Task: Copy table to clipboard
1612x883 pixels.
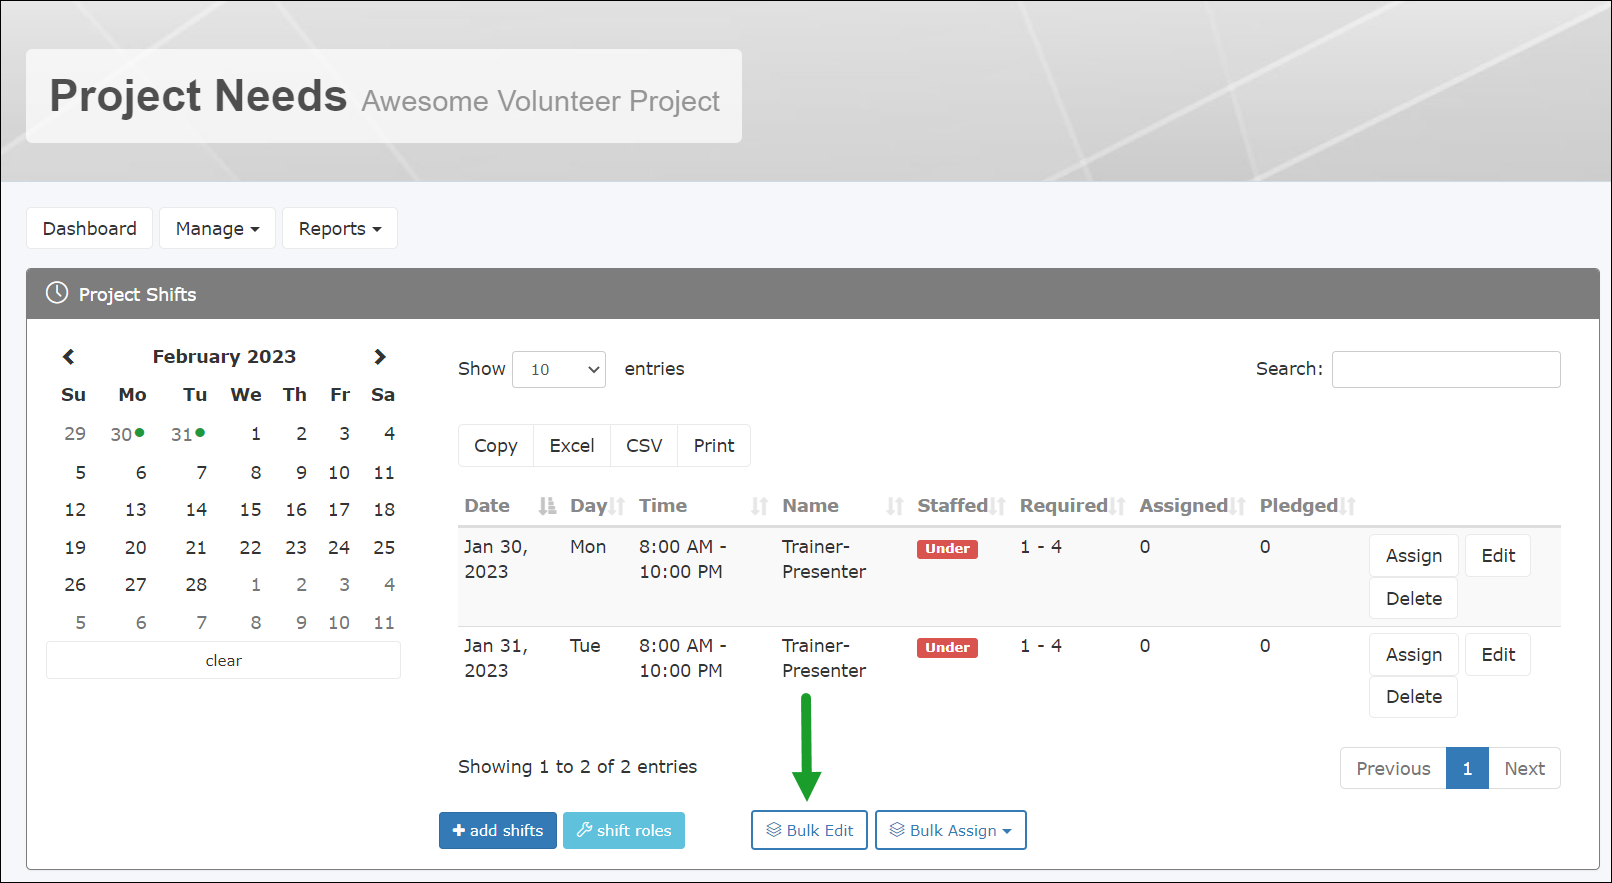Action: 496,446
